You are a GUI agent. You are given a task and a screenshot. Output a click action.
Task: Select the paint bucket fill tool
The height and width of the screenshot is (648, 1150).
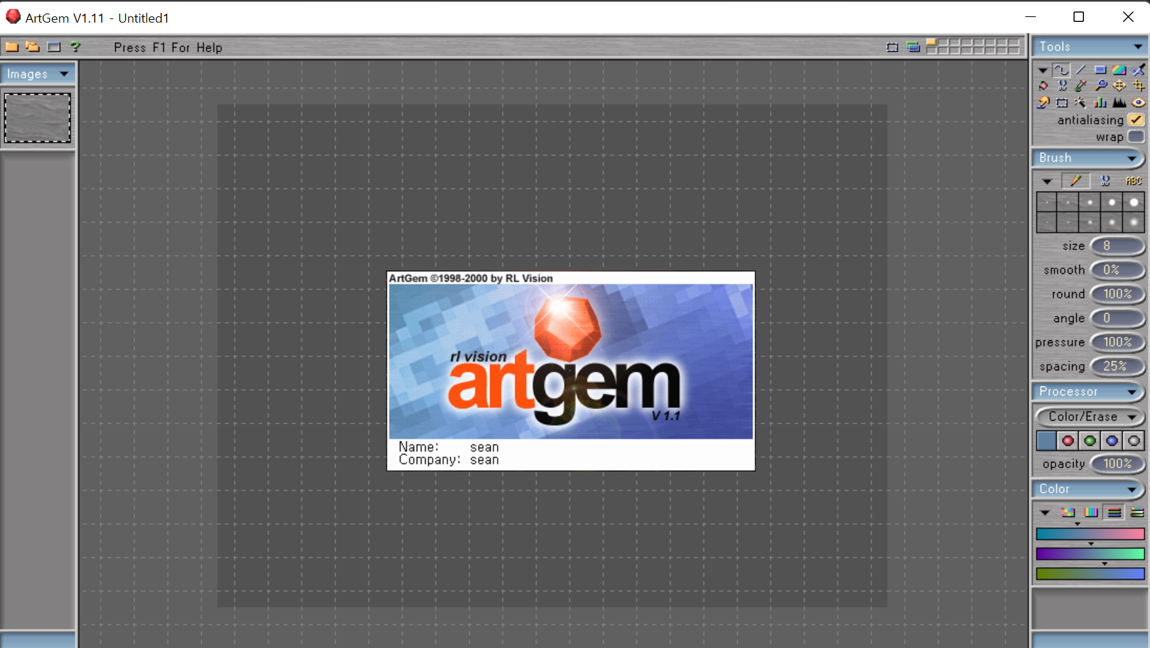(1043, 86)
